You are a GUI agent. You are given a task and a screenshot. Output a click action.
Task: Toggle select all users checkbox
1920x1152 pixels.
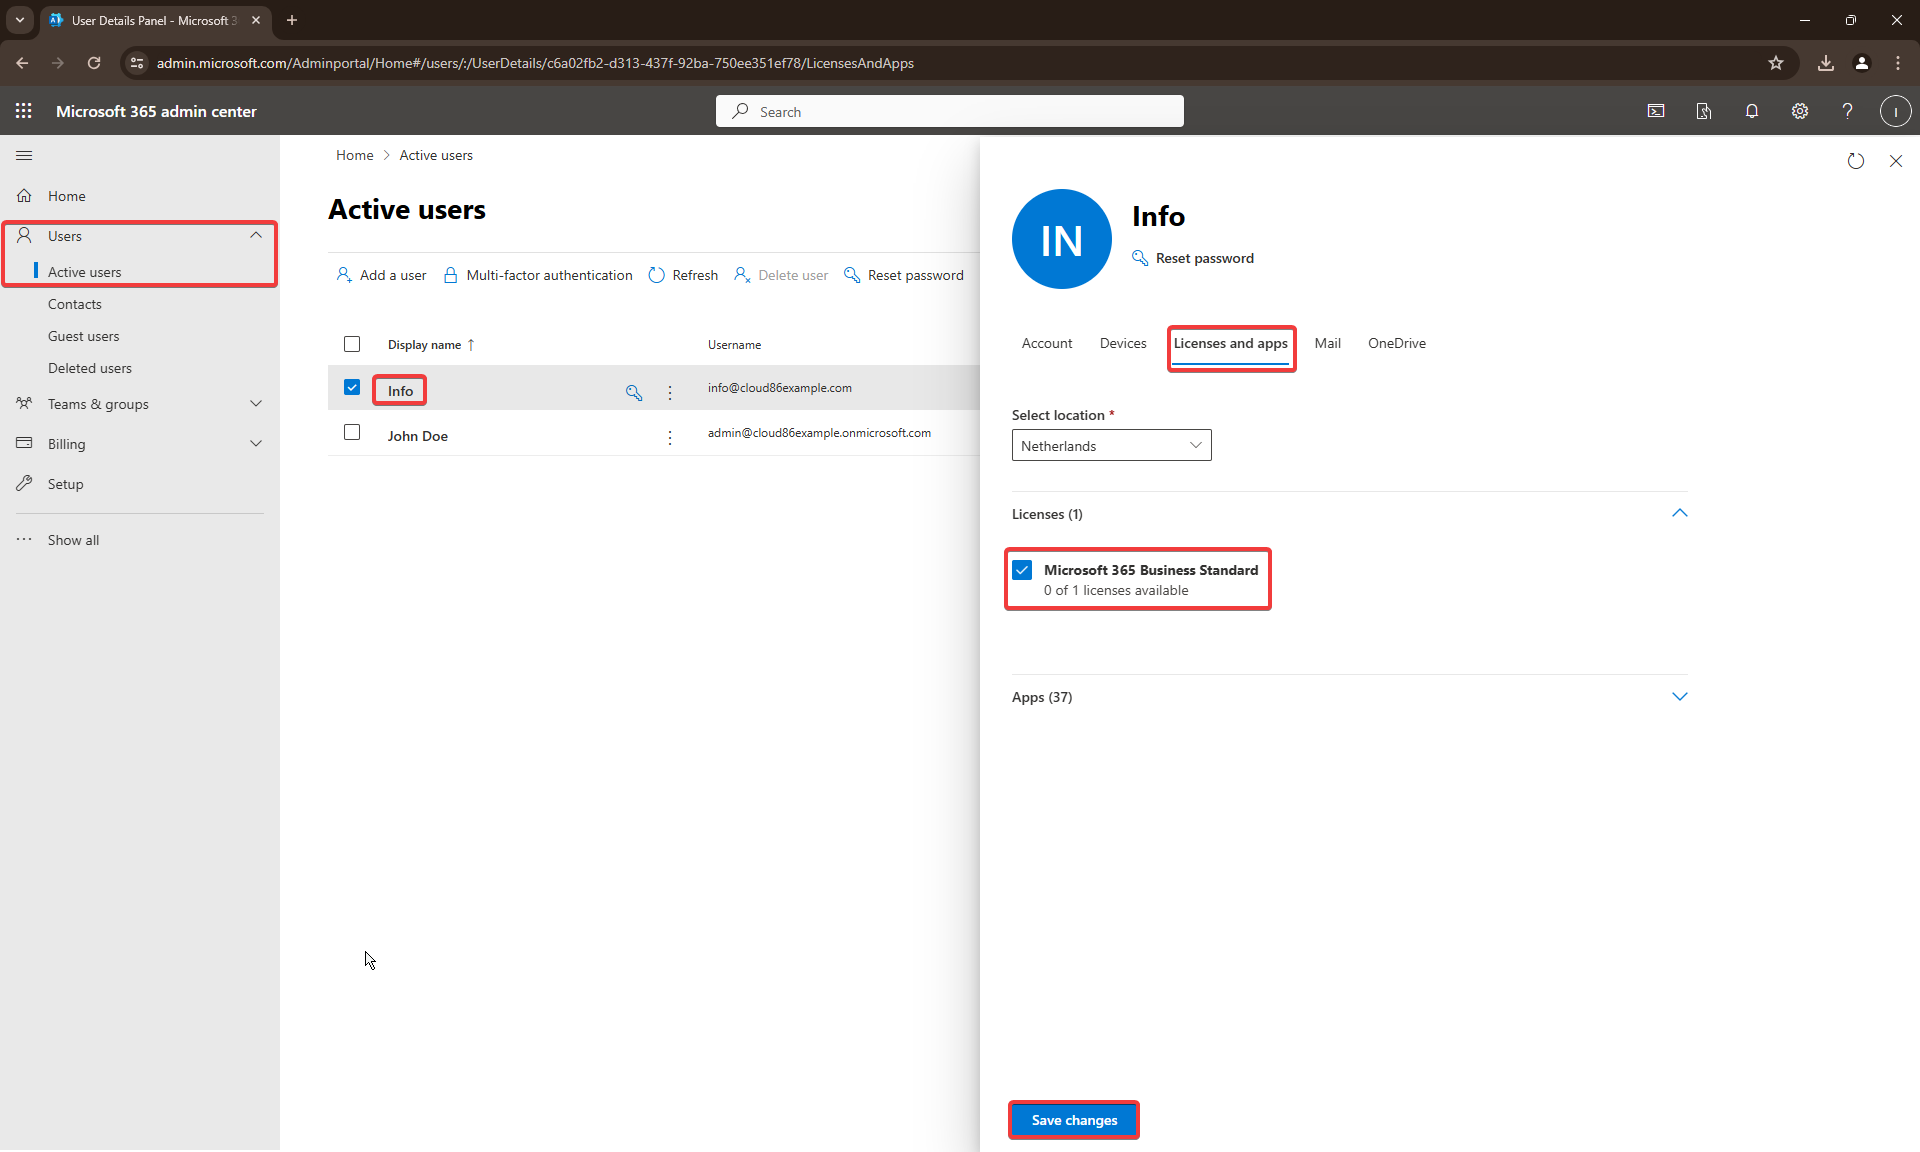[352, 344]
